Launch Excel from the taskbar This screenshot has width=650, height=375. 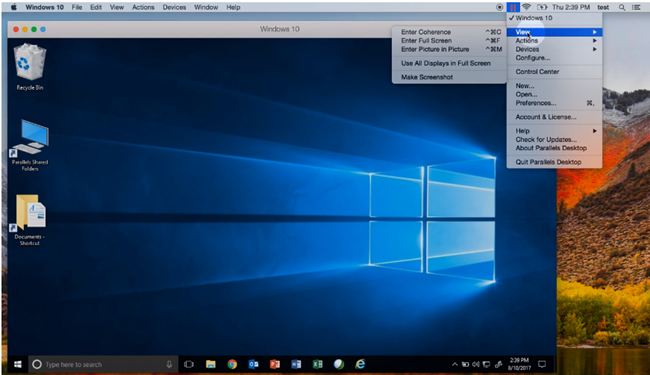318,364
